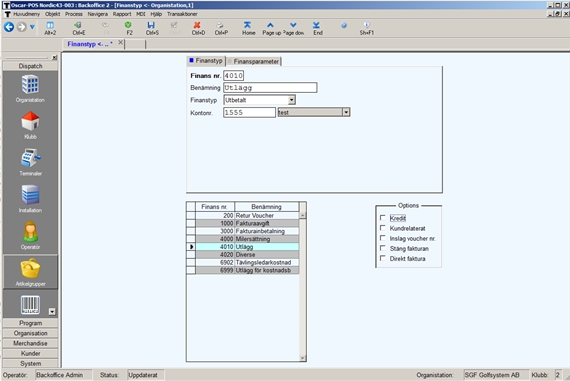Image resolution: width=570 pixels, height=381 pixels.
Task: Select the Finanstyp form tab
Action: pos(206,61)
